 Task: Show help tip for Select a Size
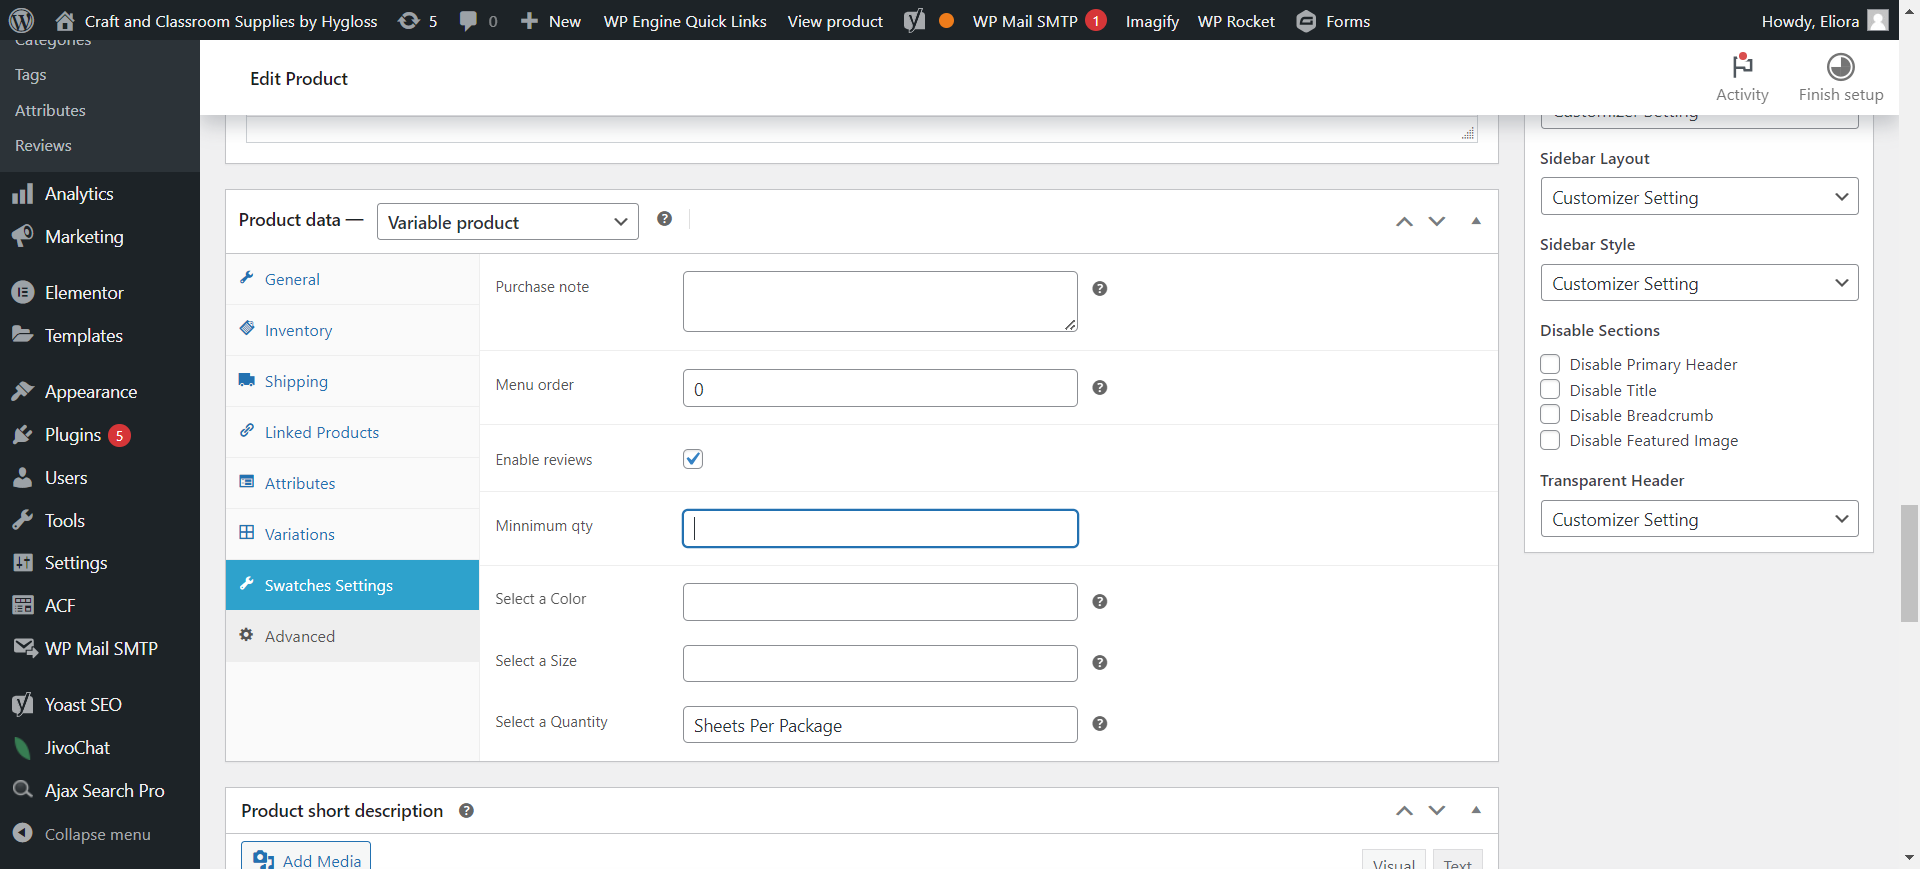point(1099,663)
